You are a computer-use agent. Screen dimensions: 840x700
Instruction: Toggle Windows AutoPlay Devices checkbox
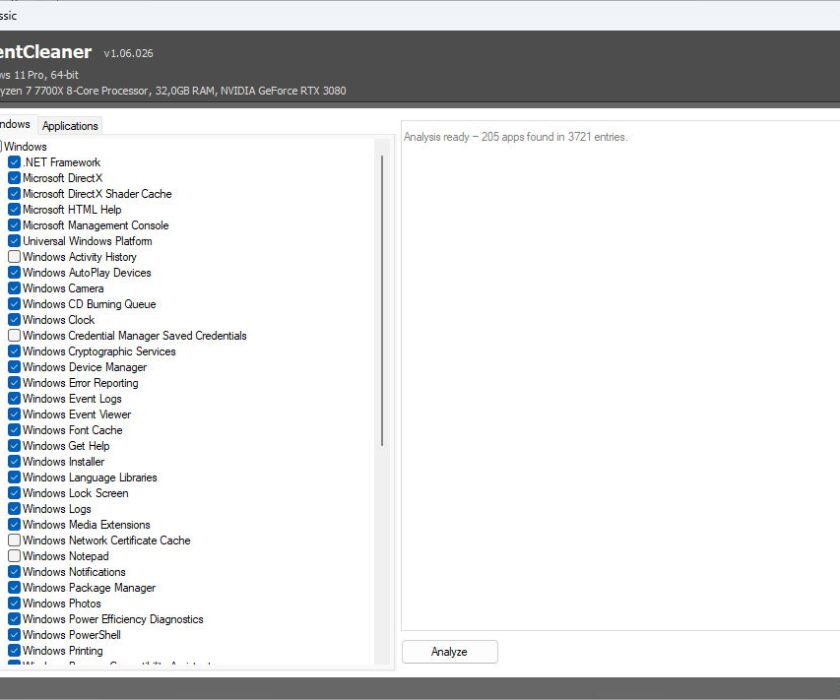[14, 273]
